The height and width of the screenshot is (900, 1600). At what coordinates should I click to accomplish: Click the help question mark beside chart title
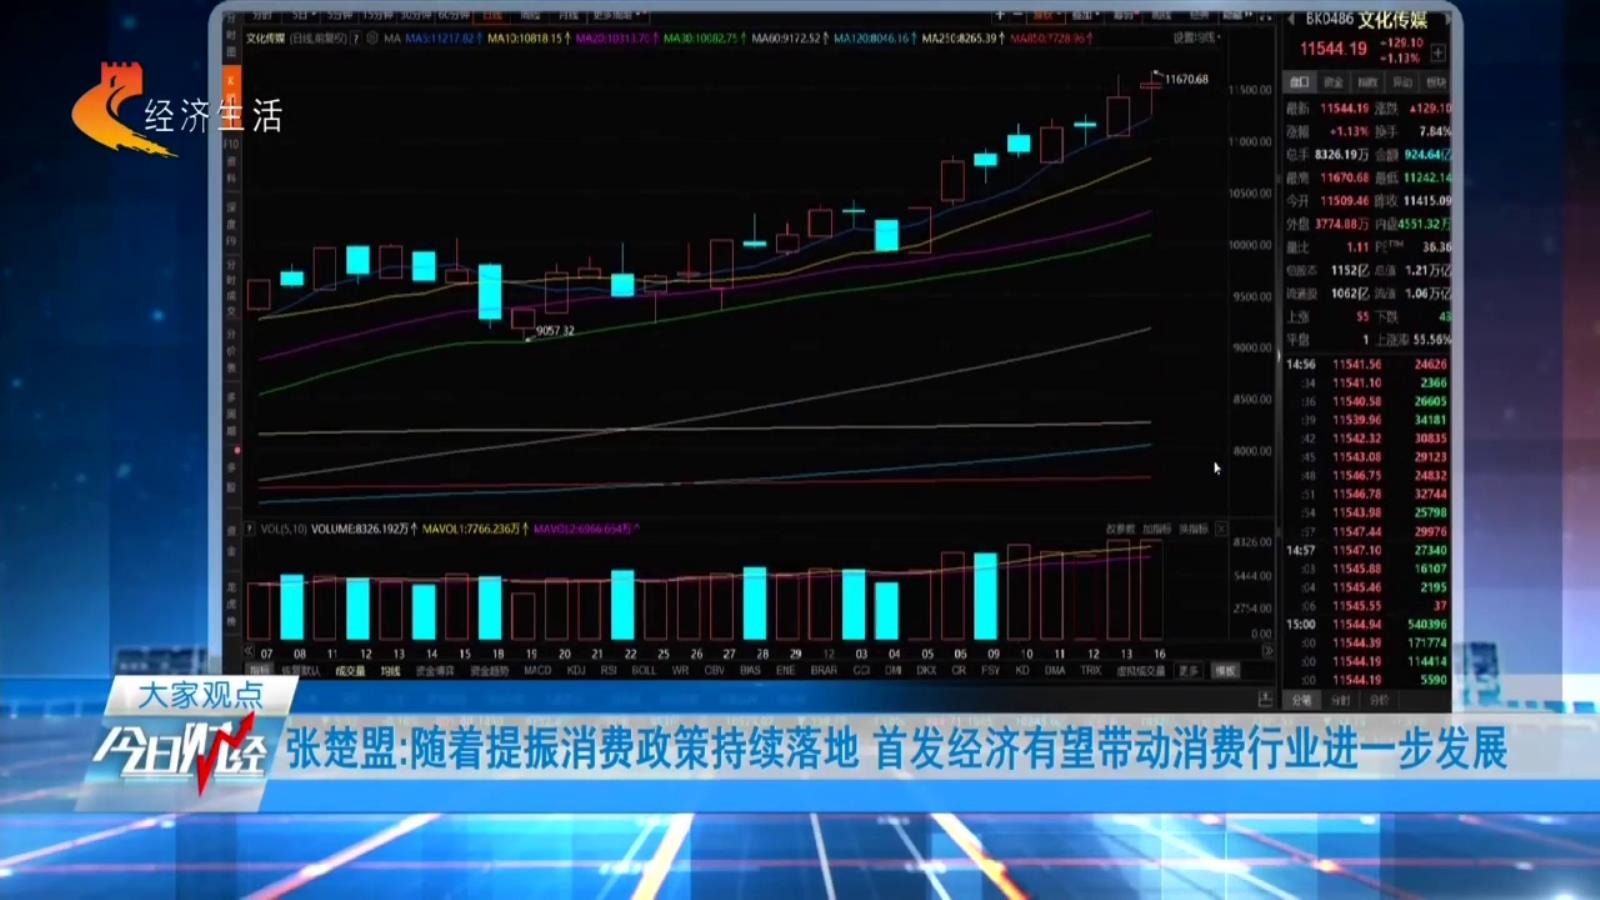pos(355,38)
